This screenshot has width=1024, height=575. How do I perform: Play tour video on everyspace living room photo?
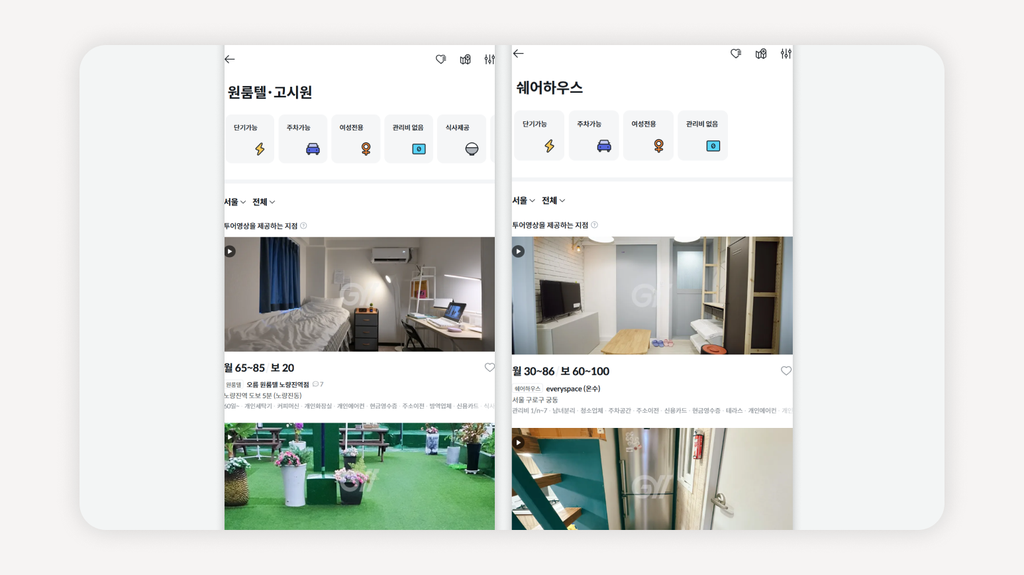[x=519, y=252]
